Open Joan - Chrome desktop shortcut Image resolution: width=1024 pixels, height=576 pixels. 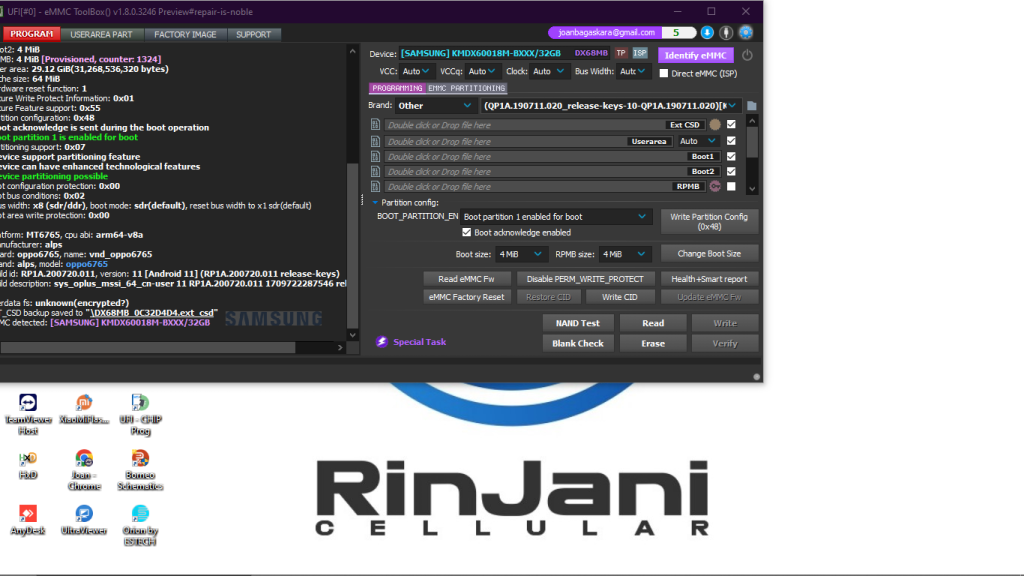[84, 470]
